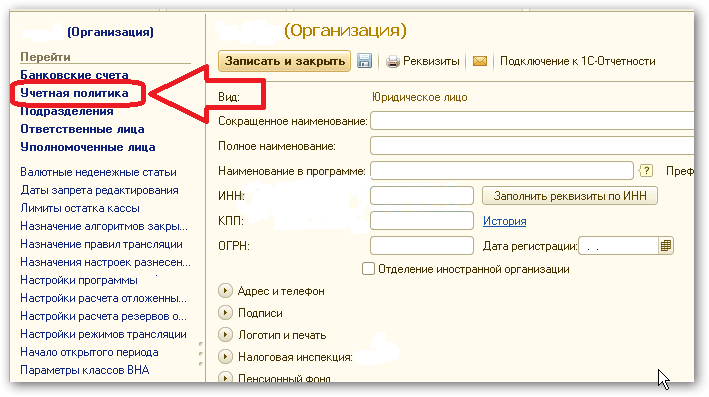Image resolution: width=709 pixels, height=397 pixels.
Task: Open Параметры классов ВНА
Action: click(x=85, y=370)
